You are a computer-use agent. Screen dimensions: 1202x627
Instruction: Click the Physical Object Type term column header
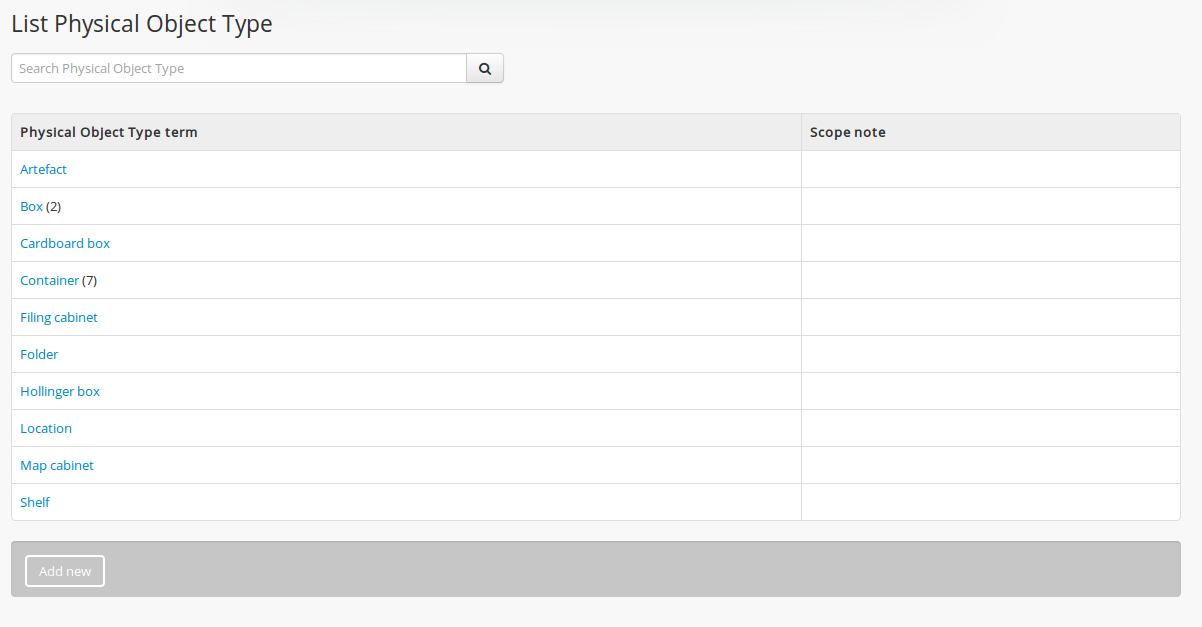tap(109, 133)
